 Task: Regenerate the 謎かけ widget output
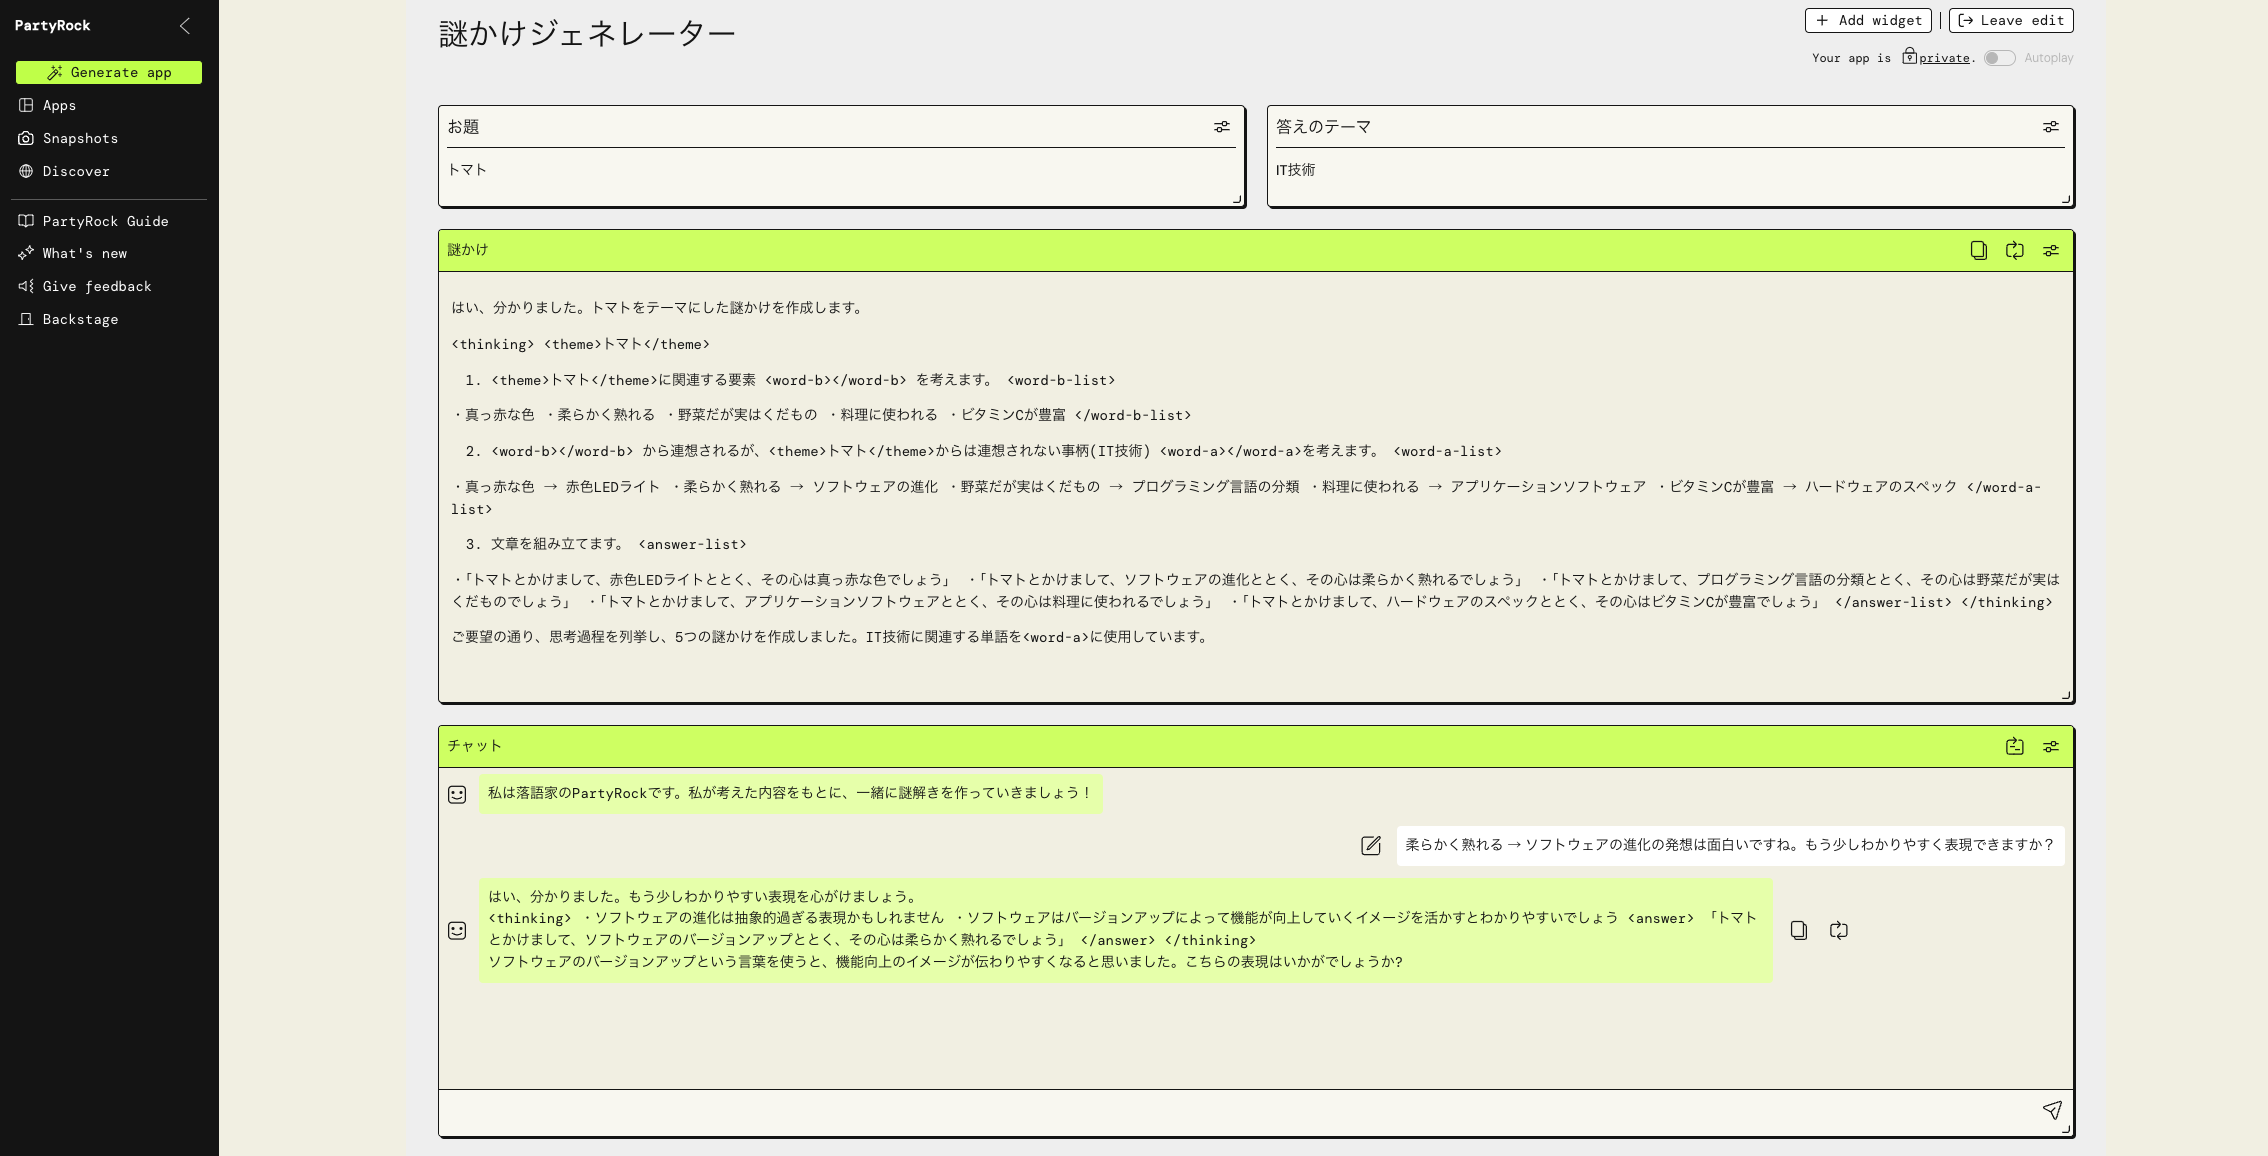(2015, 250)
